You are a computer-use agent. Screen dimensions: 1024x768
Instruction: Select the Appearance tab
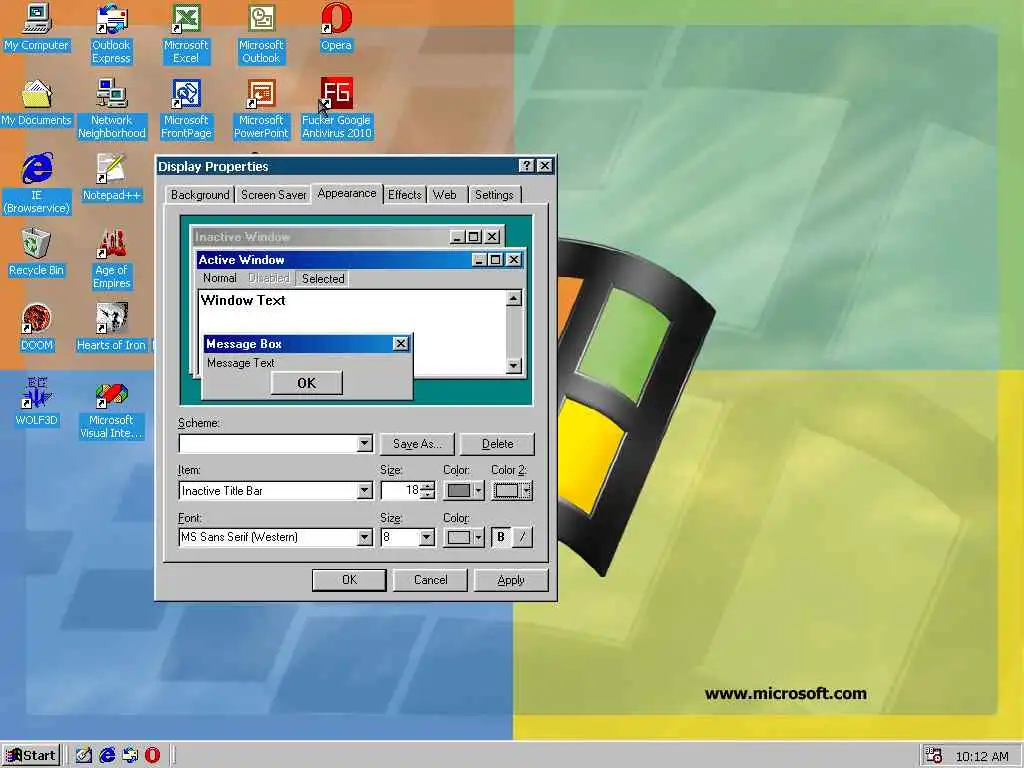(347, 193)
